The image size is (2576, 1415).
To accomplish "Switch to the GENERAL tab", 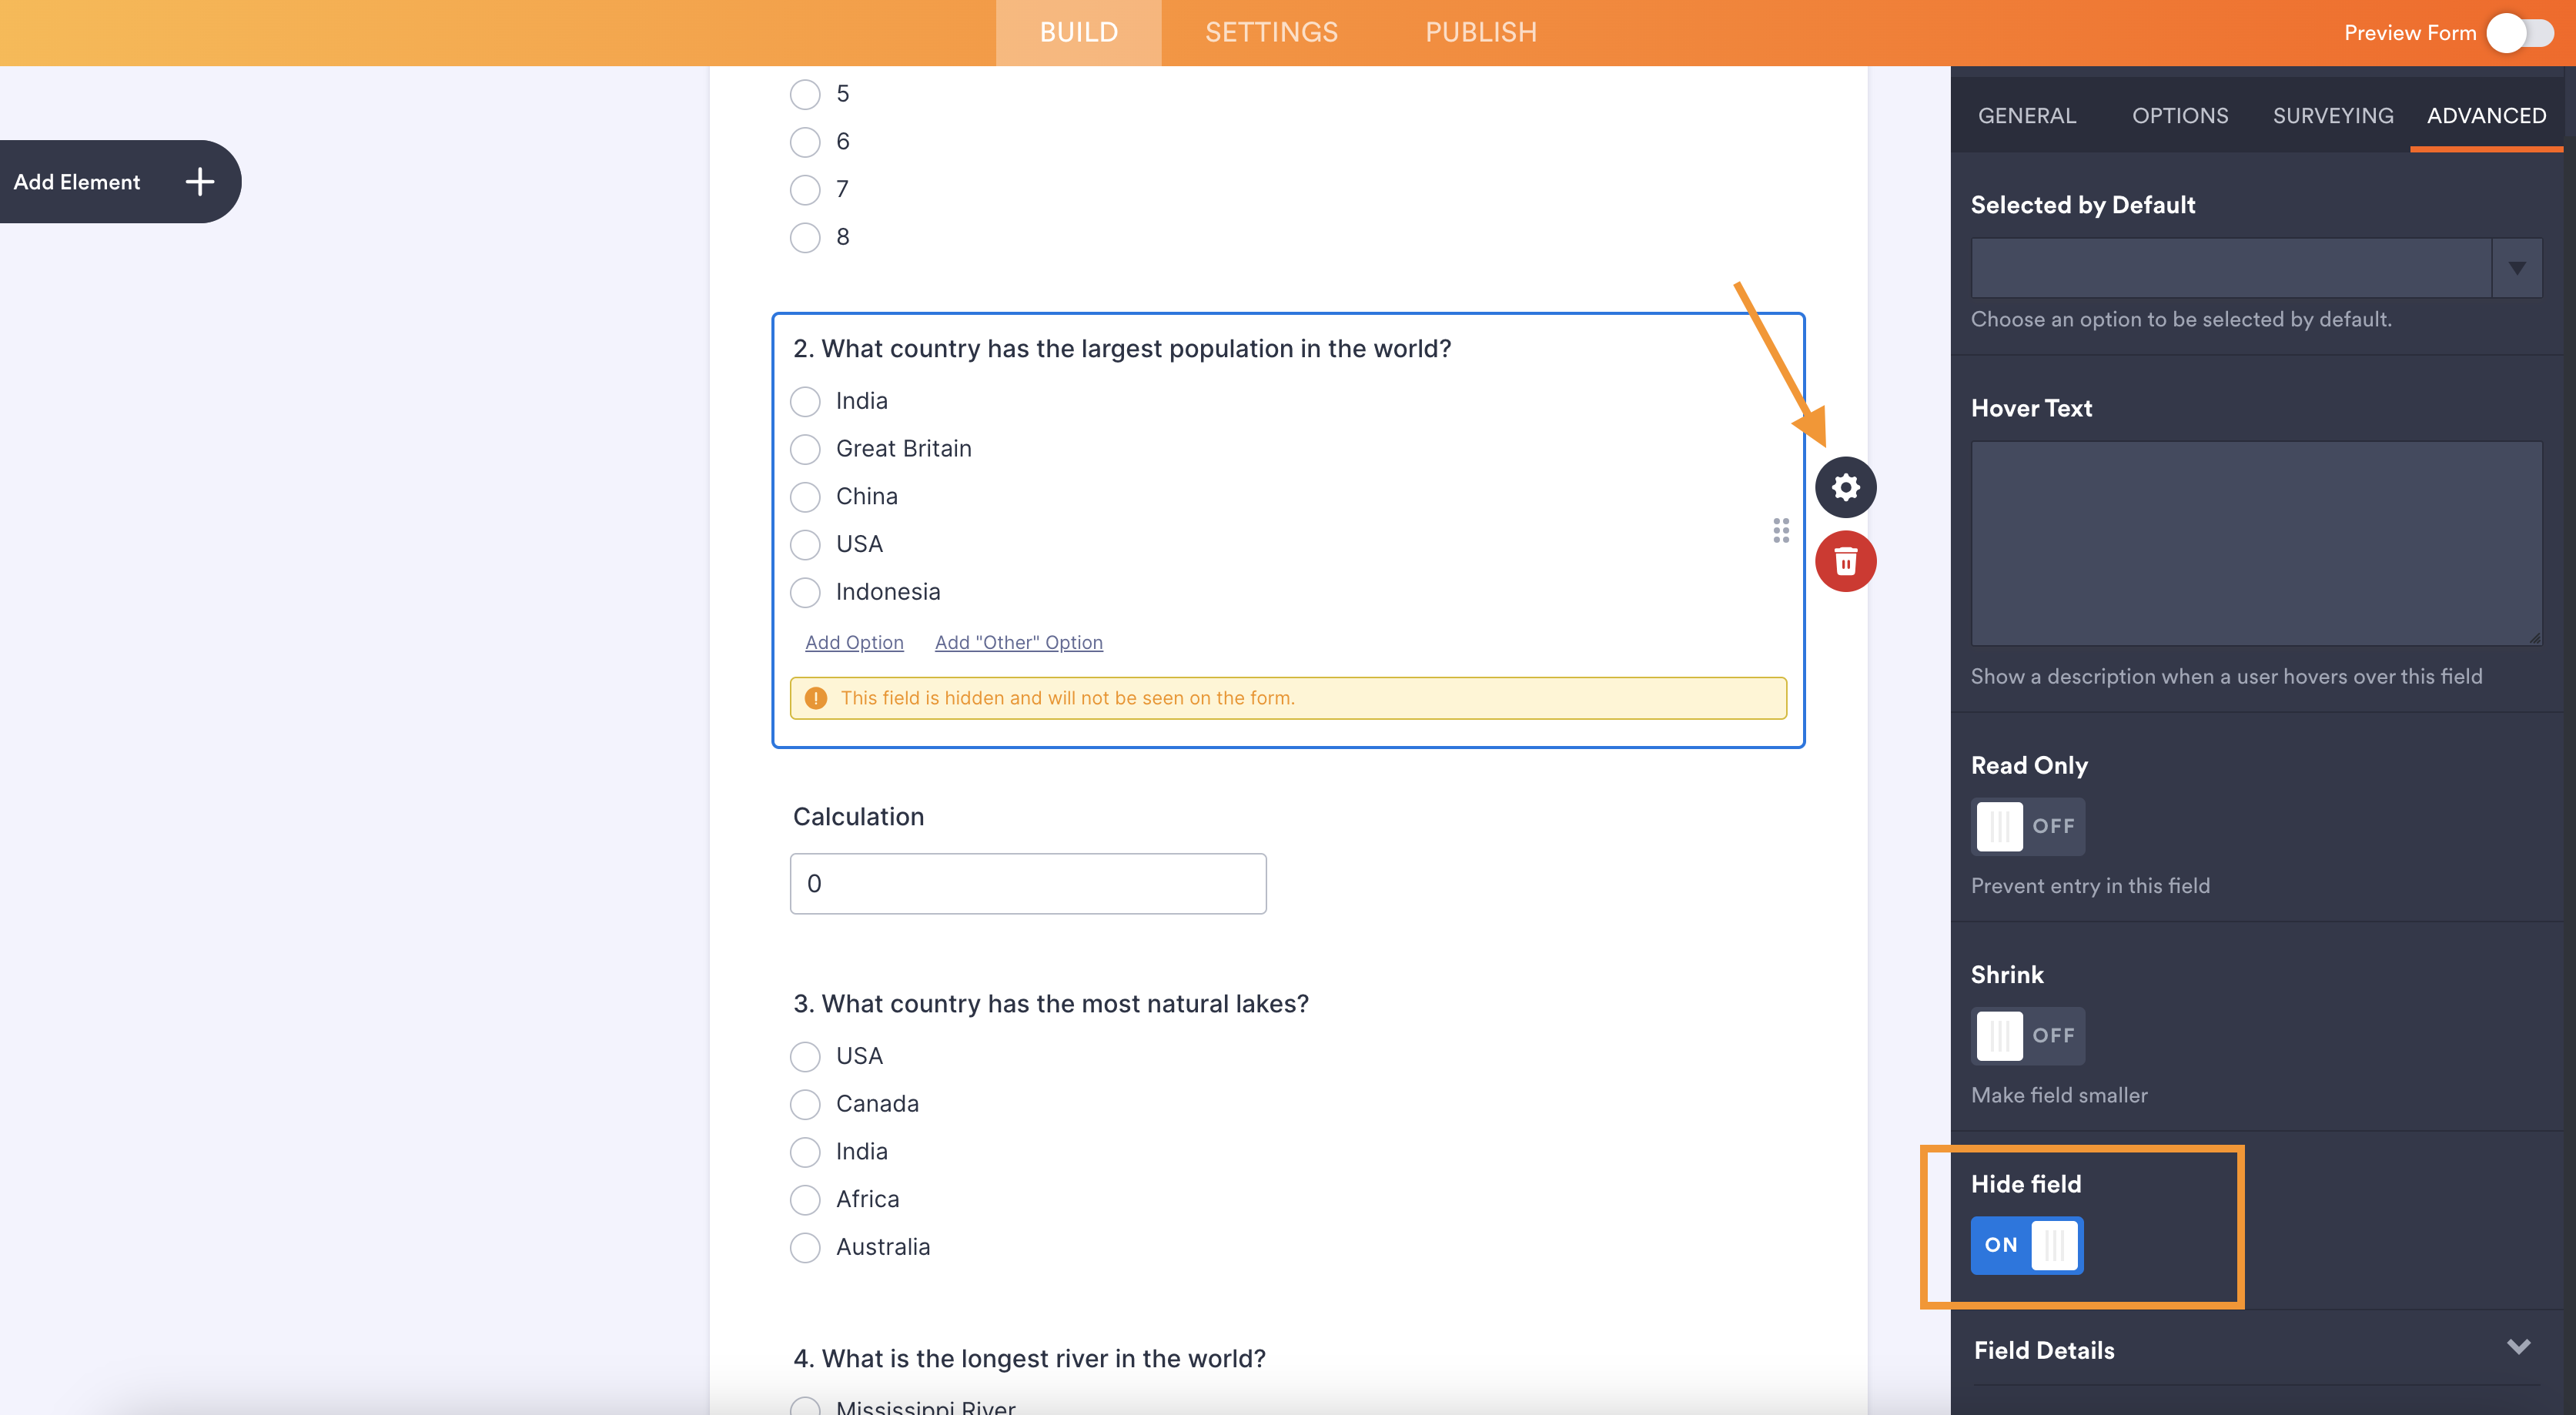I will pyautogui.click(x=2027, y=115).
